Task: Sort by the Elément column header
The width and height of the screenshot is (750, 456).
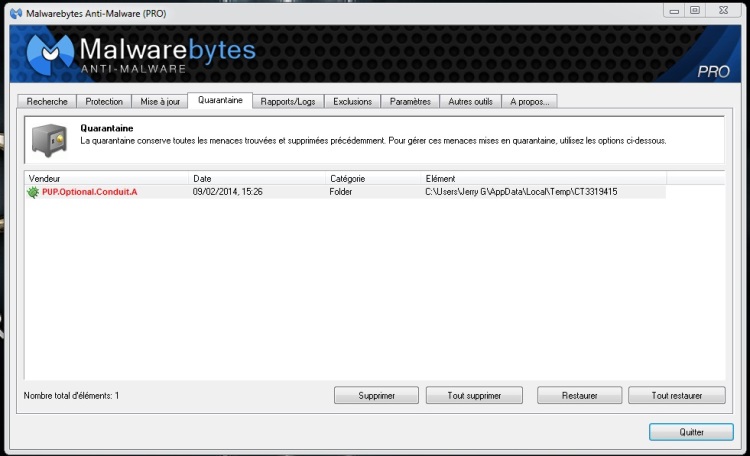Action: point(544,178)
